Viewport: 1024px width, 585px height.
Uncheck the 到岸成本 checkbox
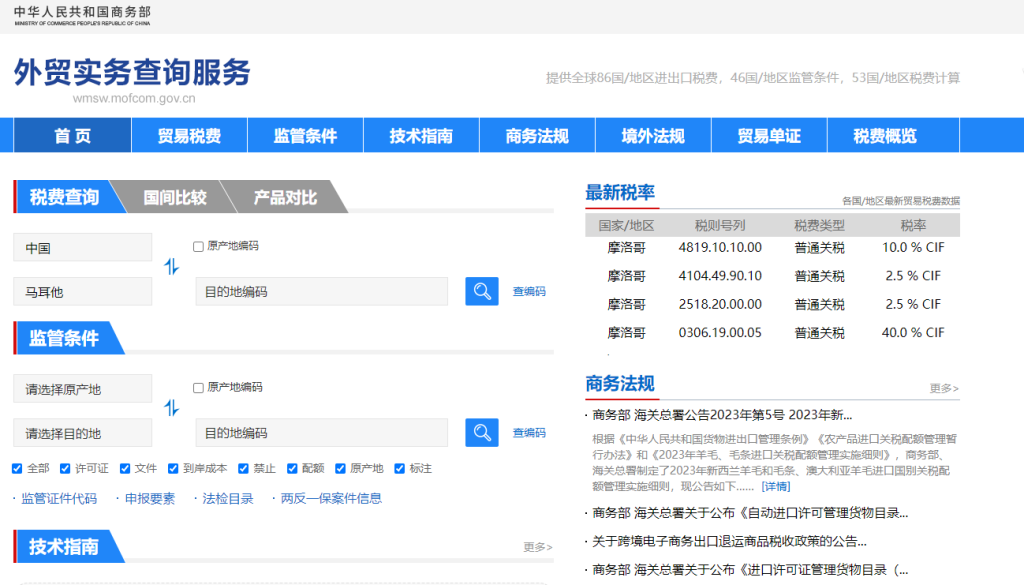pyautogui.click(x=173, y=468)
